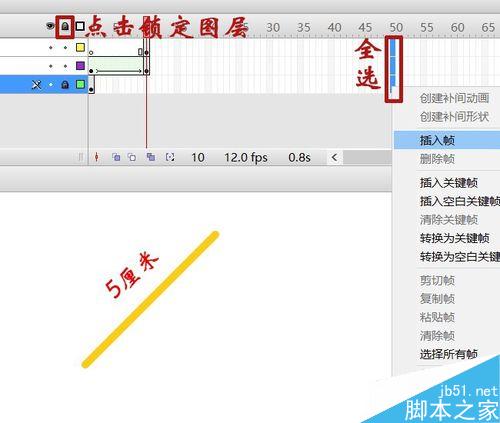Screen dimensions: 500x423
Task: Enable Onion Skin mode
Action: click(x=116, y=157)
